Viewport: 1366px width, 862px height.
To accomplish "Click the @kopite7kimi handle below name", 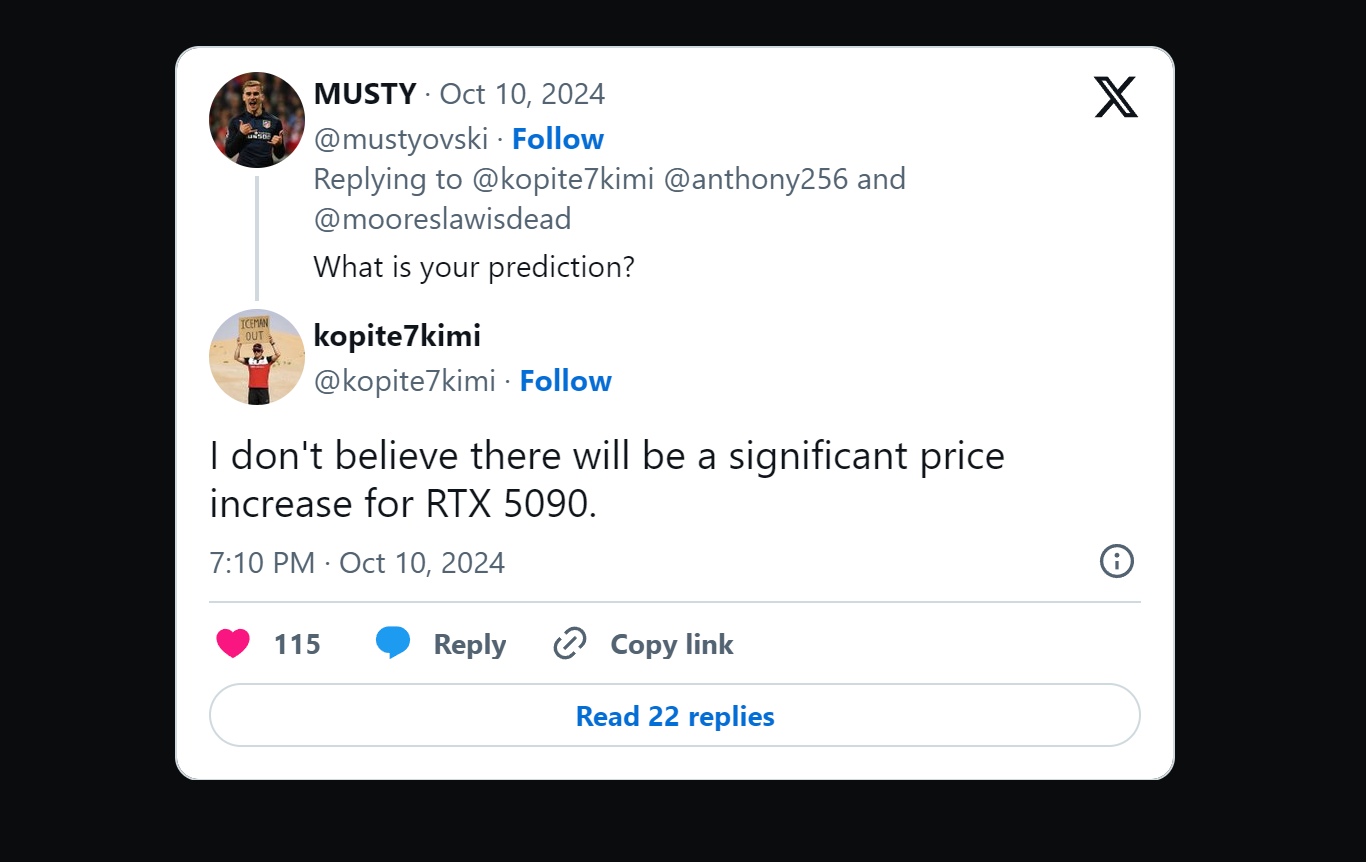I will [405, 381].
